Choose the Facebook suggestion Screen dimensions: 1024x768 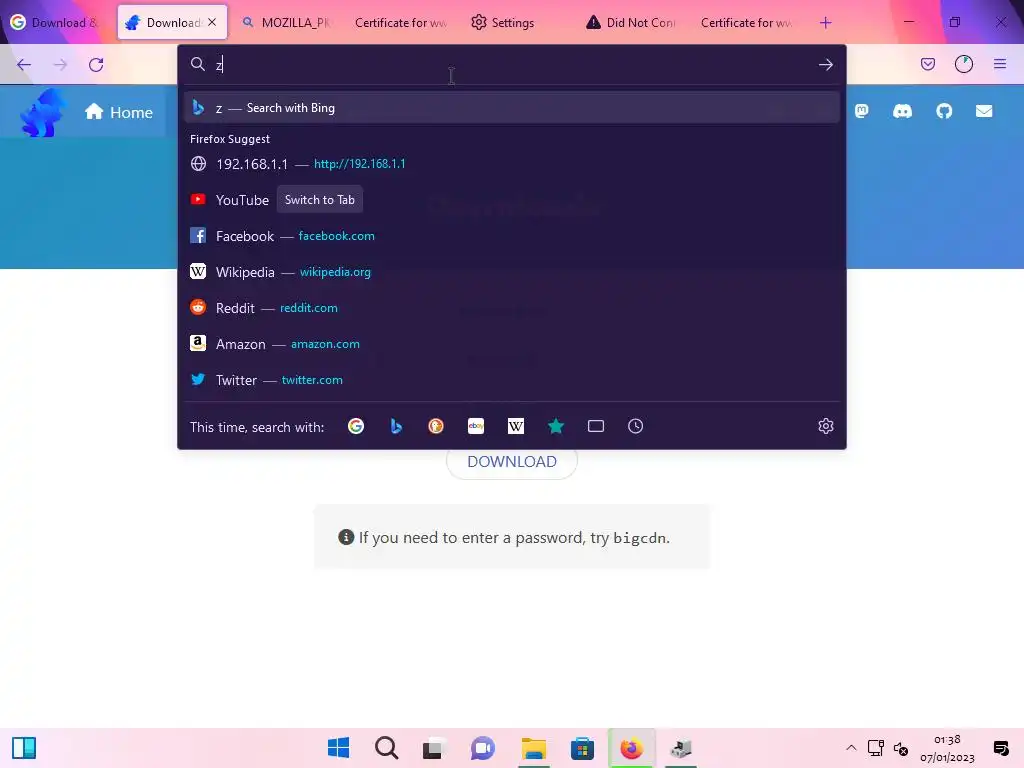(512, 236)
